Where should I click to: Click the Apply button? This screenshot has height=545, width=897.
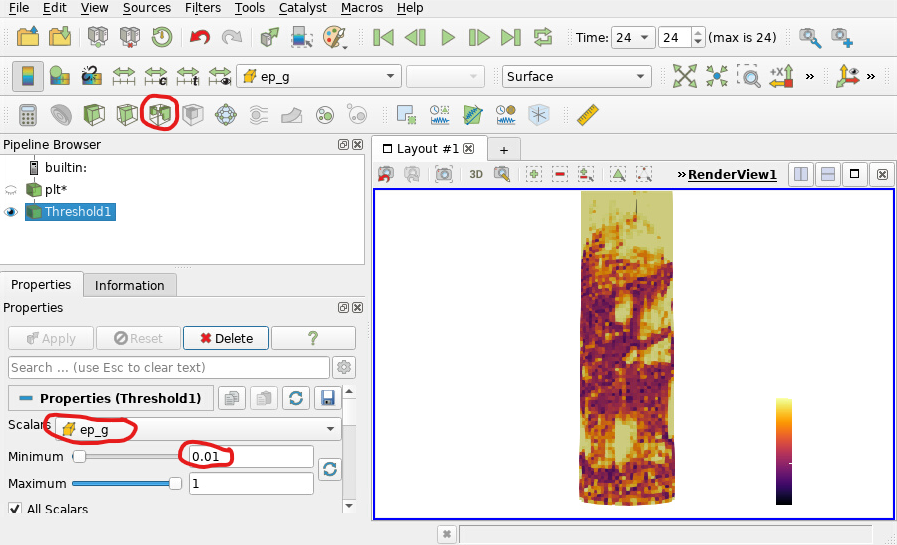point(50,338)
